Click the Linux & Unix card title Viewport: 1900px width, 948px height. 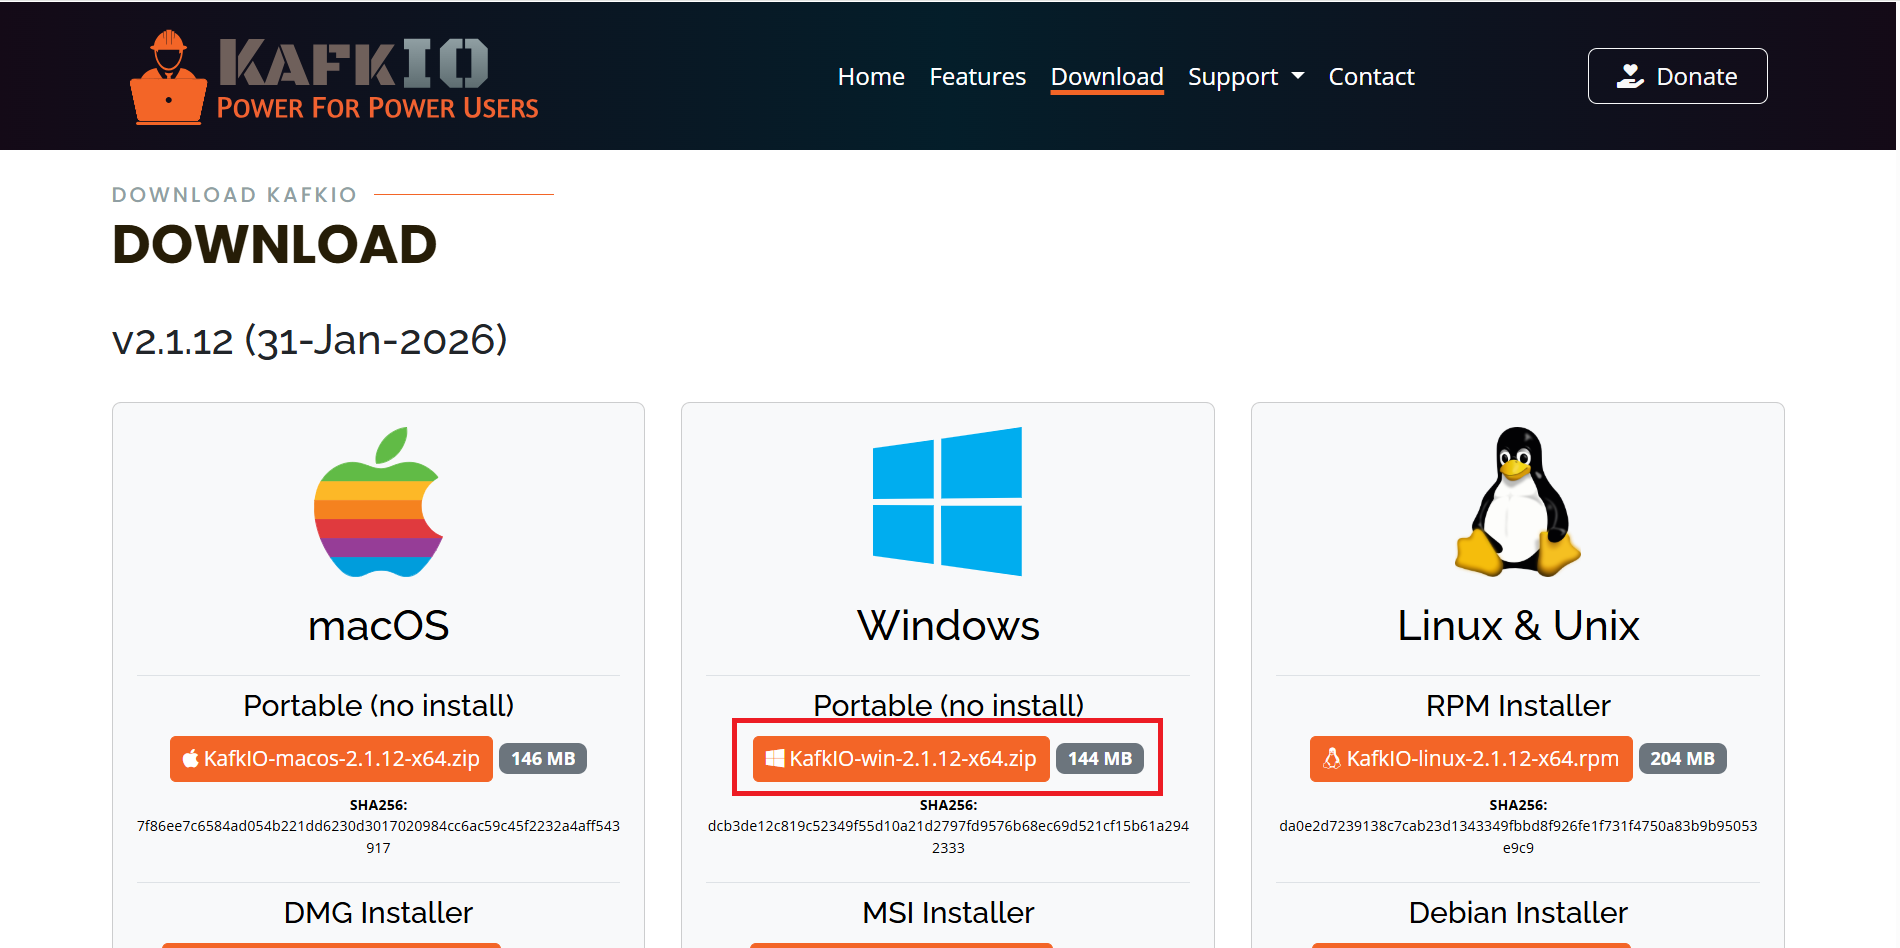[x=1518, y=626]
